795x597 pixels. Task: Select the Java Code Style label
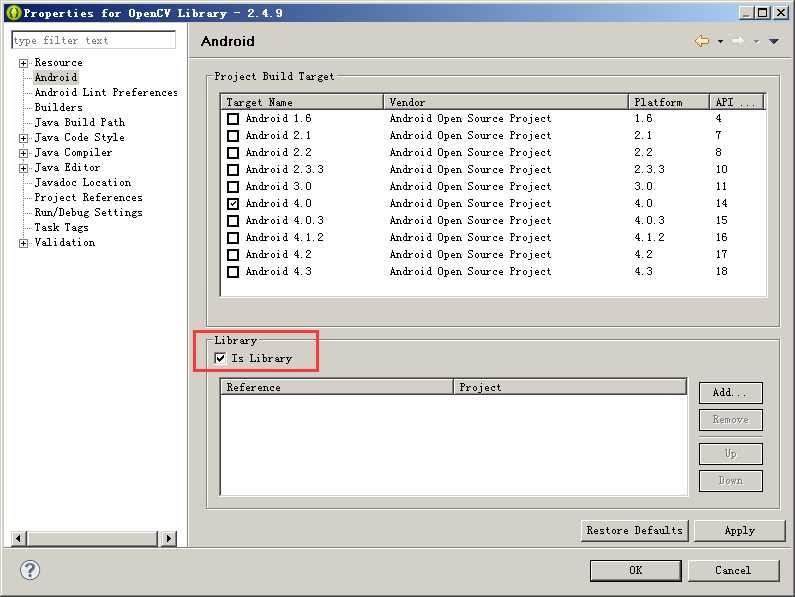[x=80, y=137]
